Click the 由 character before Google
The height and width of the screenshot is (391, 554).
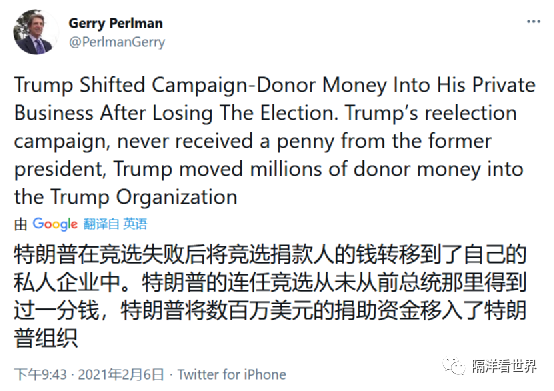pyautogui.click(x=20, y=224)
